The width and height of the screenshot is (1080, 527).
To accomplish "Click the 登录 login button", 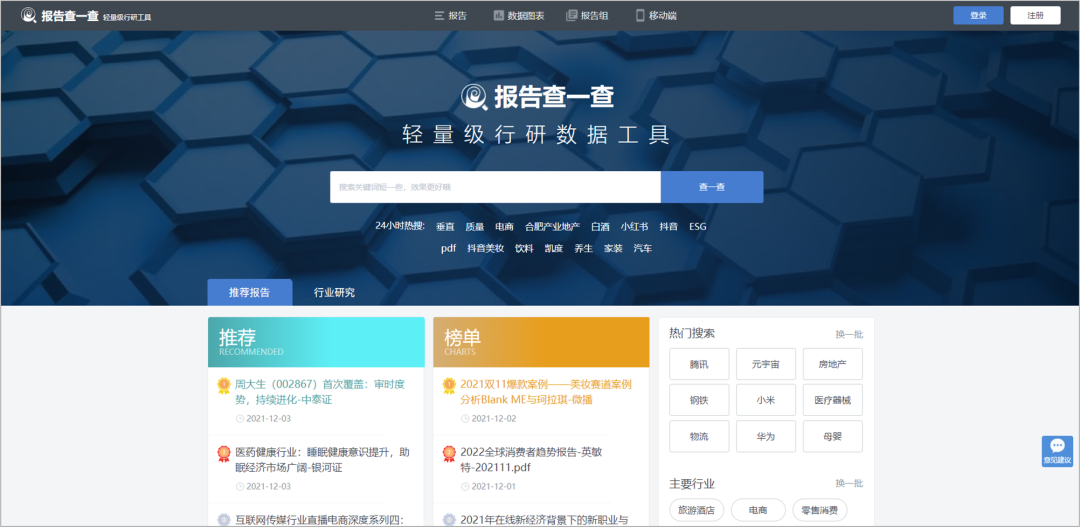I will [978, 15].
